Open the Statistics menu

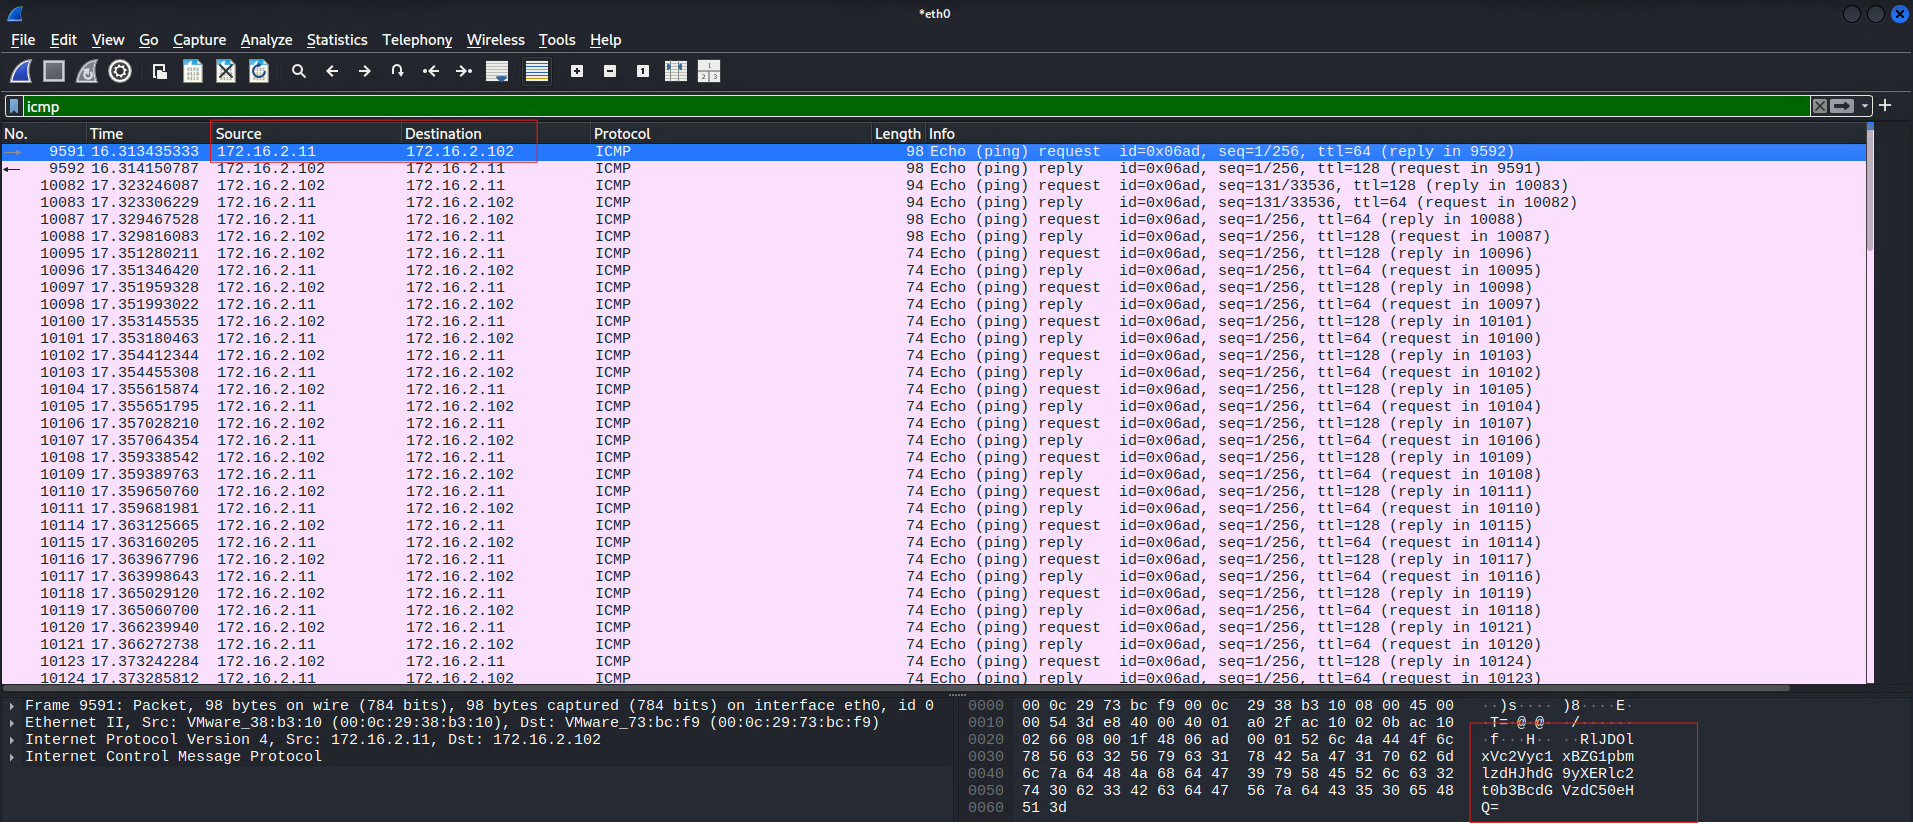tap(337, 40)
